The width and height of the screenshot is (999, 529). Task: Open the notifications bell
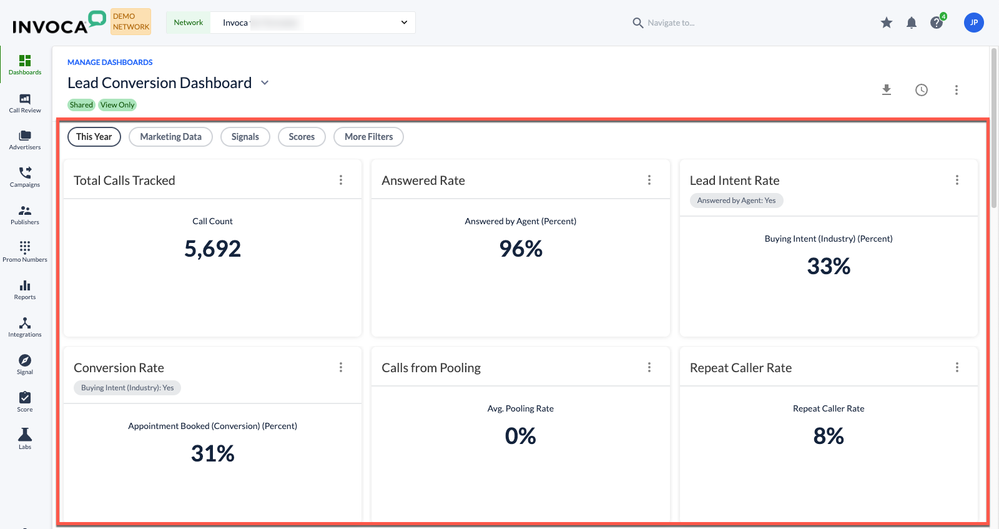pos(912,23)
